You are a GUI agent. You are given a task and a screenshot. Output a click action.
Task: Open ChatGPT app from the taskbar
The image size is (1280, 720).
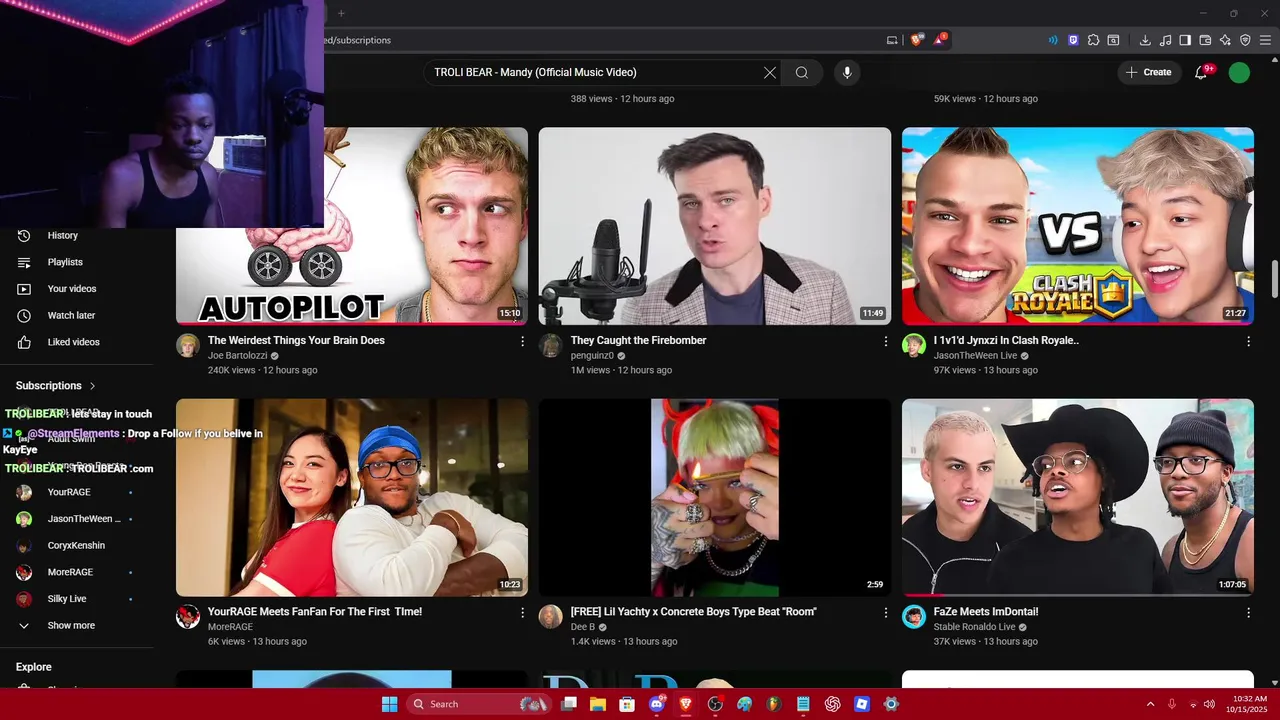pos(833,704)
